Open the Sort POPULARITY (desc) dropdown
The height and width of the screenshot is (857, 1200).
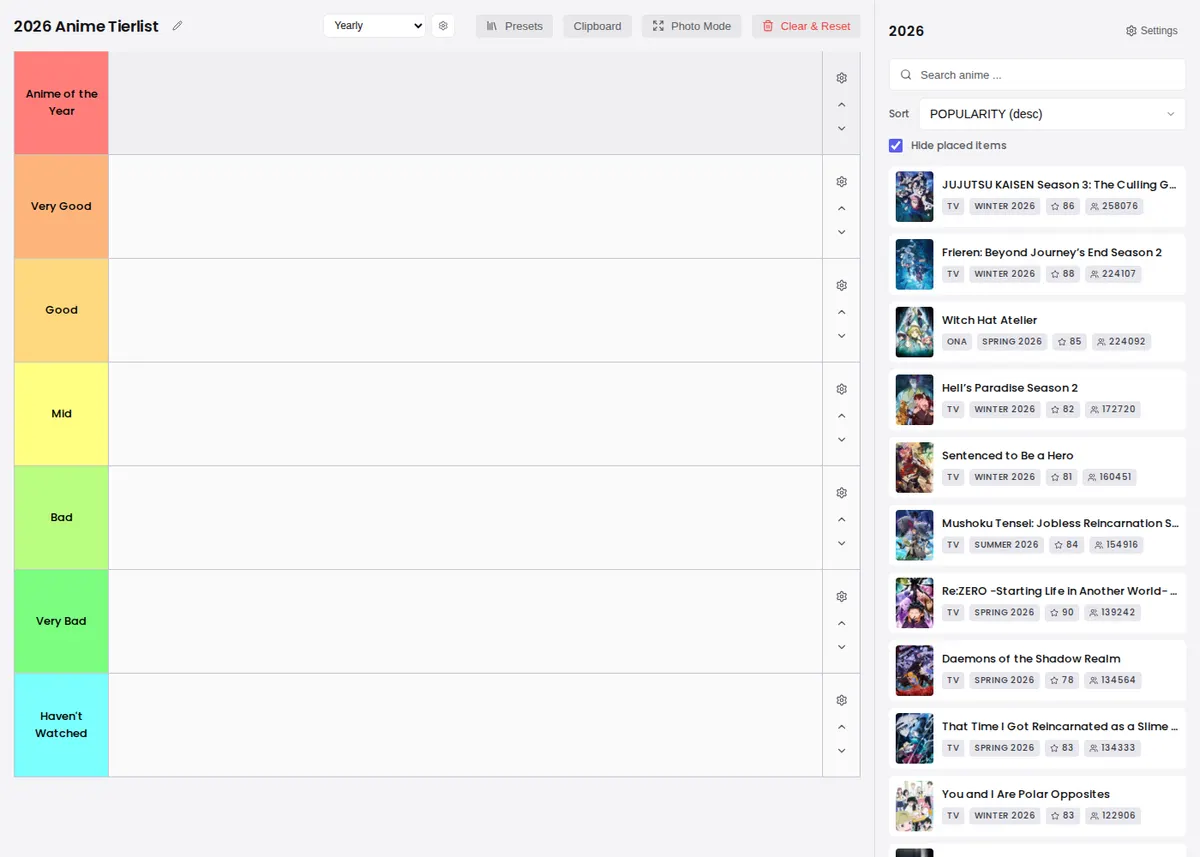click(1052, 114)
